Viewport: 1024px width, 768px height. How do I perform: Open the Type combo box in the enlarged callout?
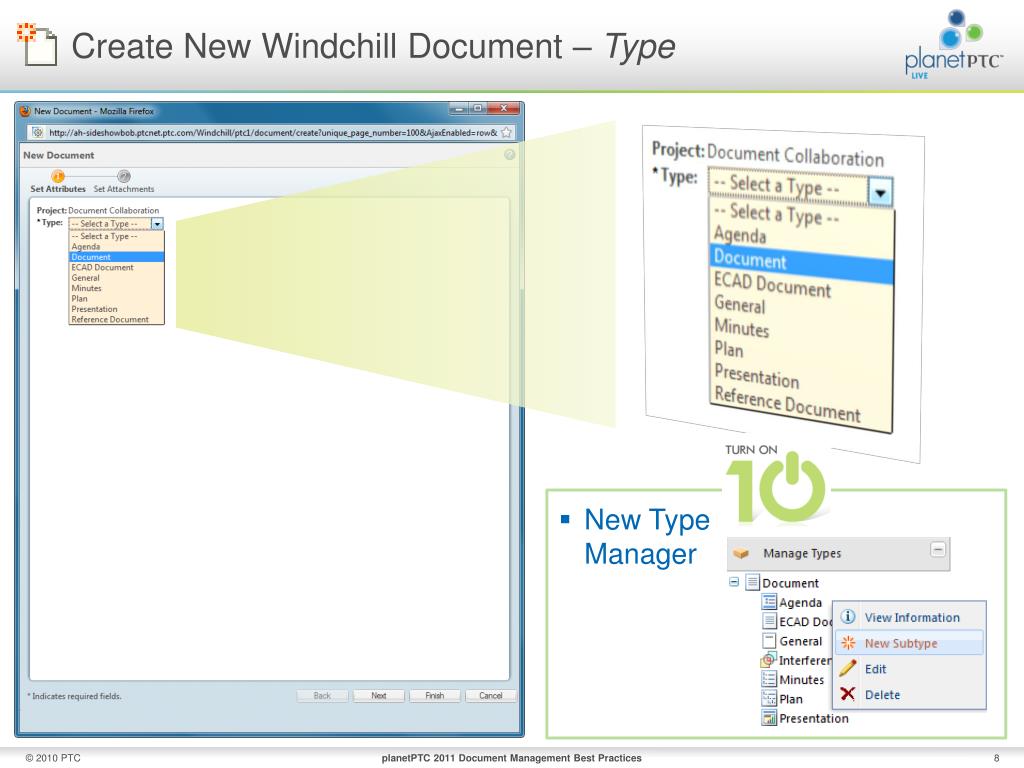[x=800, y=187]
